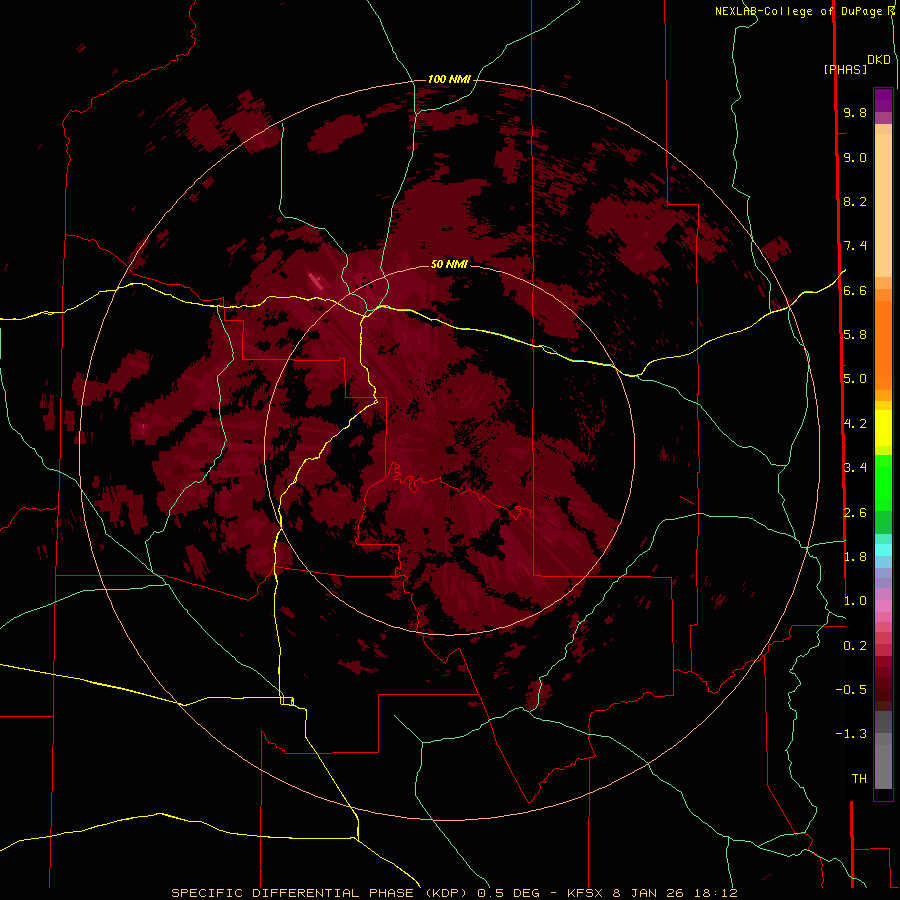Pick the cyan color band of the scale
This screenshot has width=900, height=900.
(883, 549)
